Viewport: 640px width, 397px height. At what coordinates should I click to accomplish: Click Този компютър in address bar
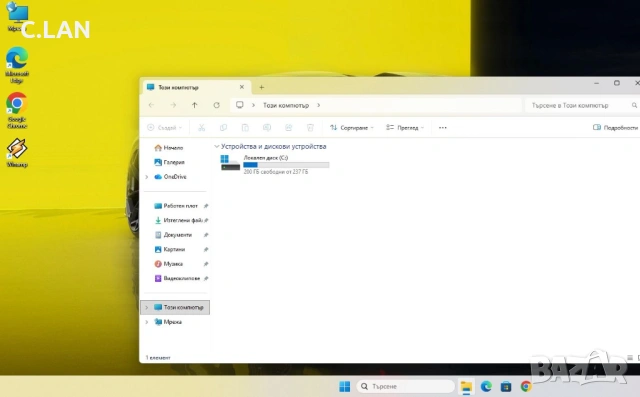[x=286, y=105]
